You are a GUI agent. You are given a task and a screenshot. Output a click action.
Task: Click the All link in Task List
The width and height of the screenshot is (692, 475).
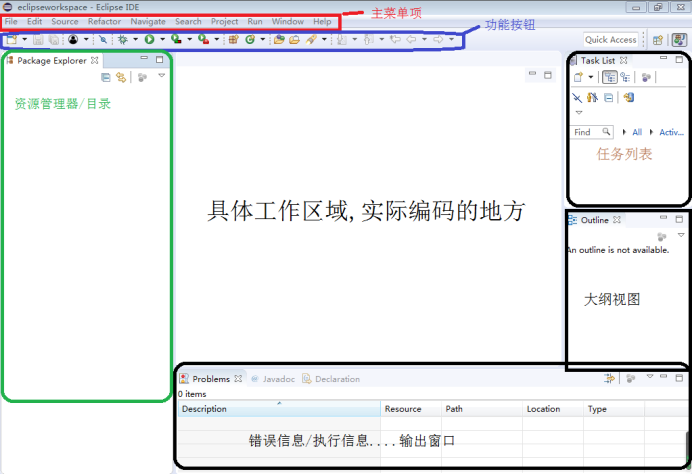pyautogui.click(x=637, y=132)
